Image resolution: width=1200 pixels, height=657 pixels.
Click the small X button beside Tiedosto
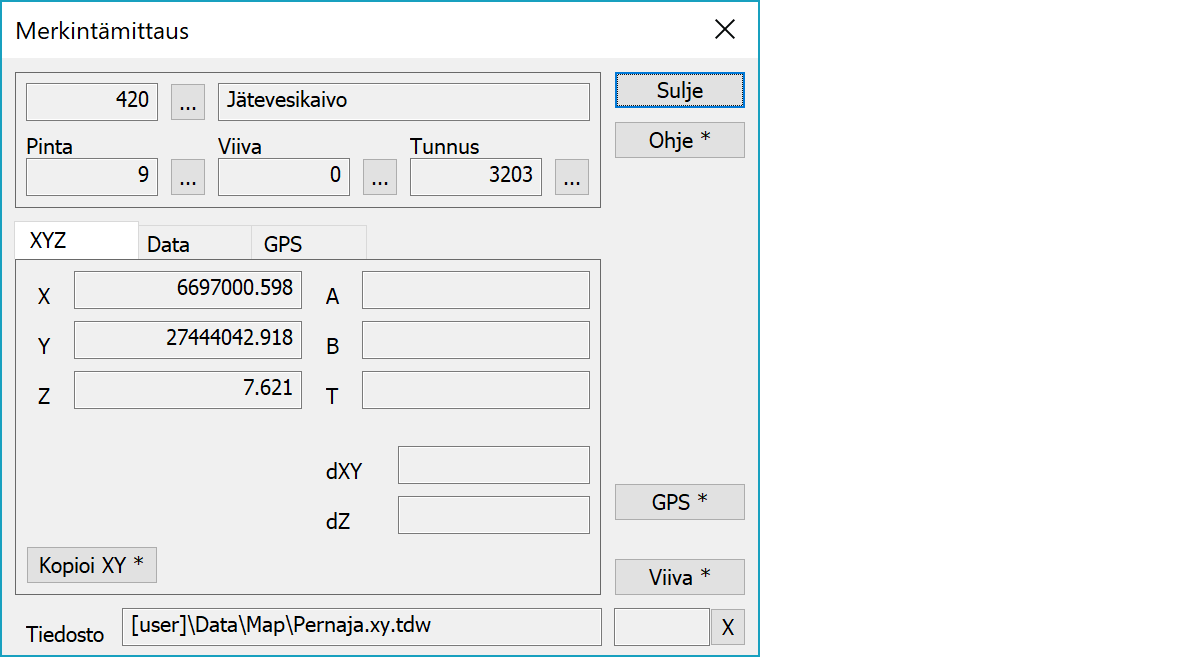pos(727,627)
